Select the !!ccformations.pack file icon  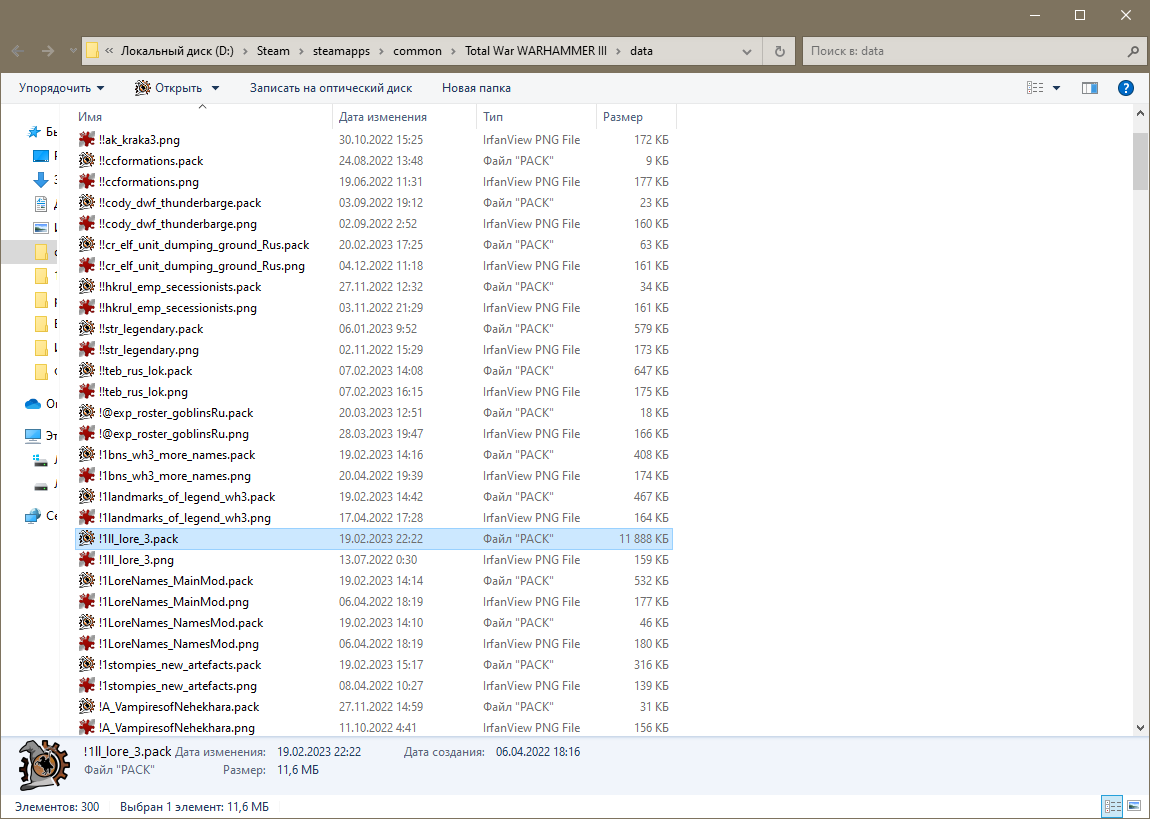[x=87, y=161]
